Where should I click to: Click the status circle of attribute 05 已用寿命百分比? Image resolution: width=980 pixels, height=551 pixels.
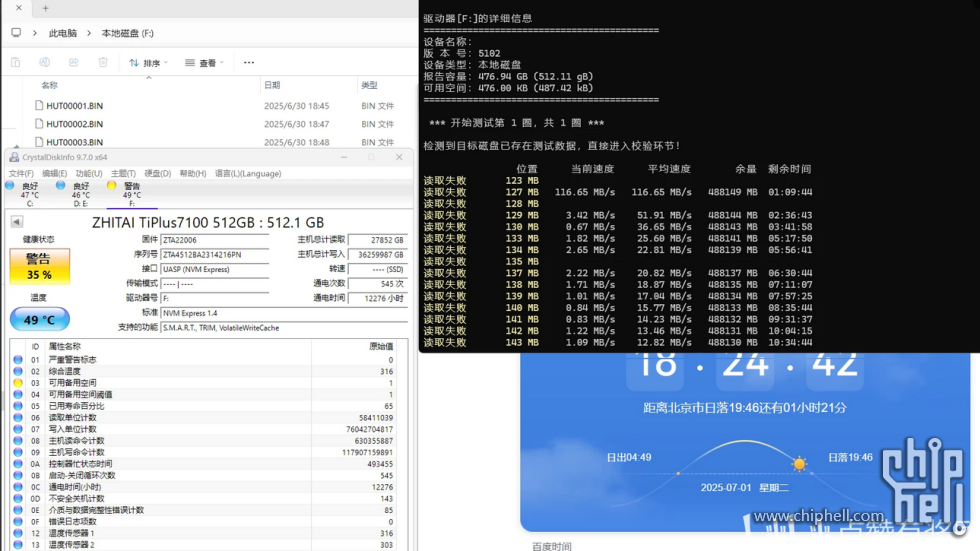pos(18,406)
